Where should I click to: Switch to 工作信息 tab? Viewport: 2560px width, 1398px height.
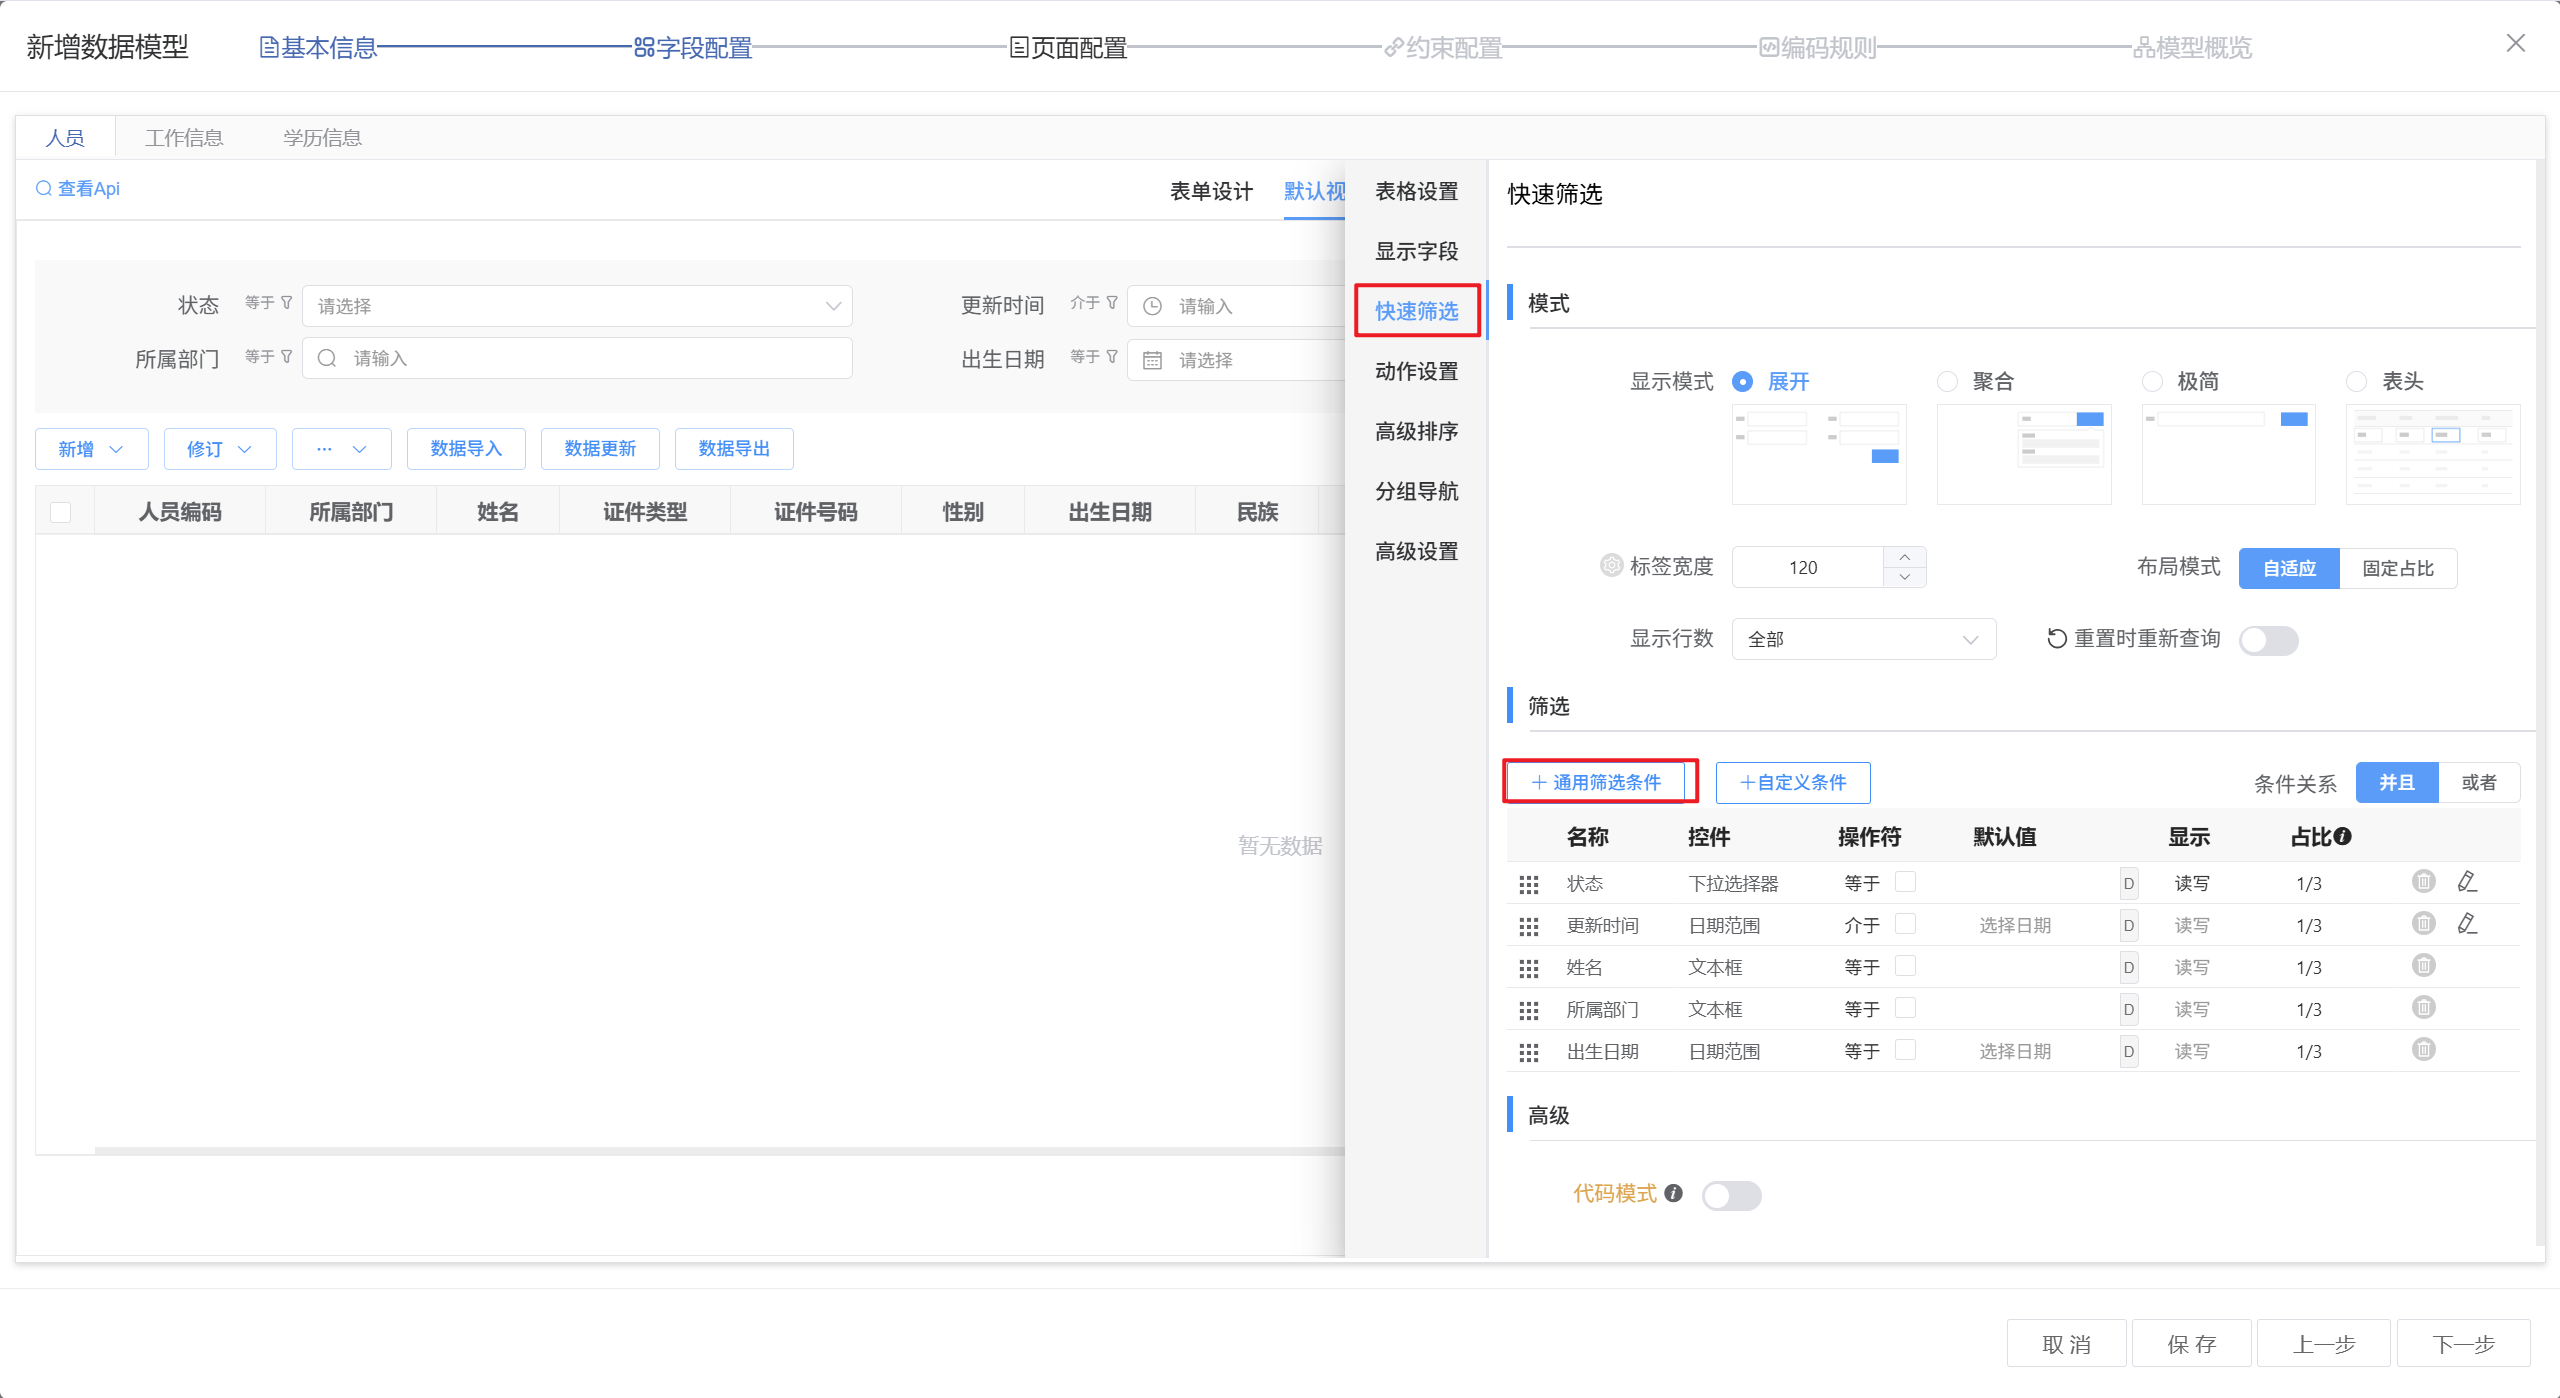184,138
